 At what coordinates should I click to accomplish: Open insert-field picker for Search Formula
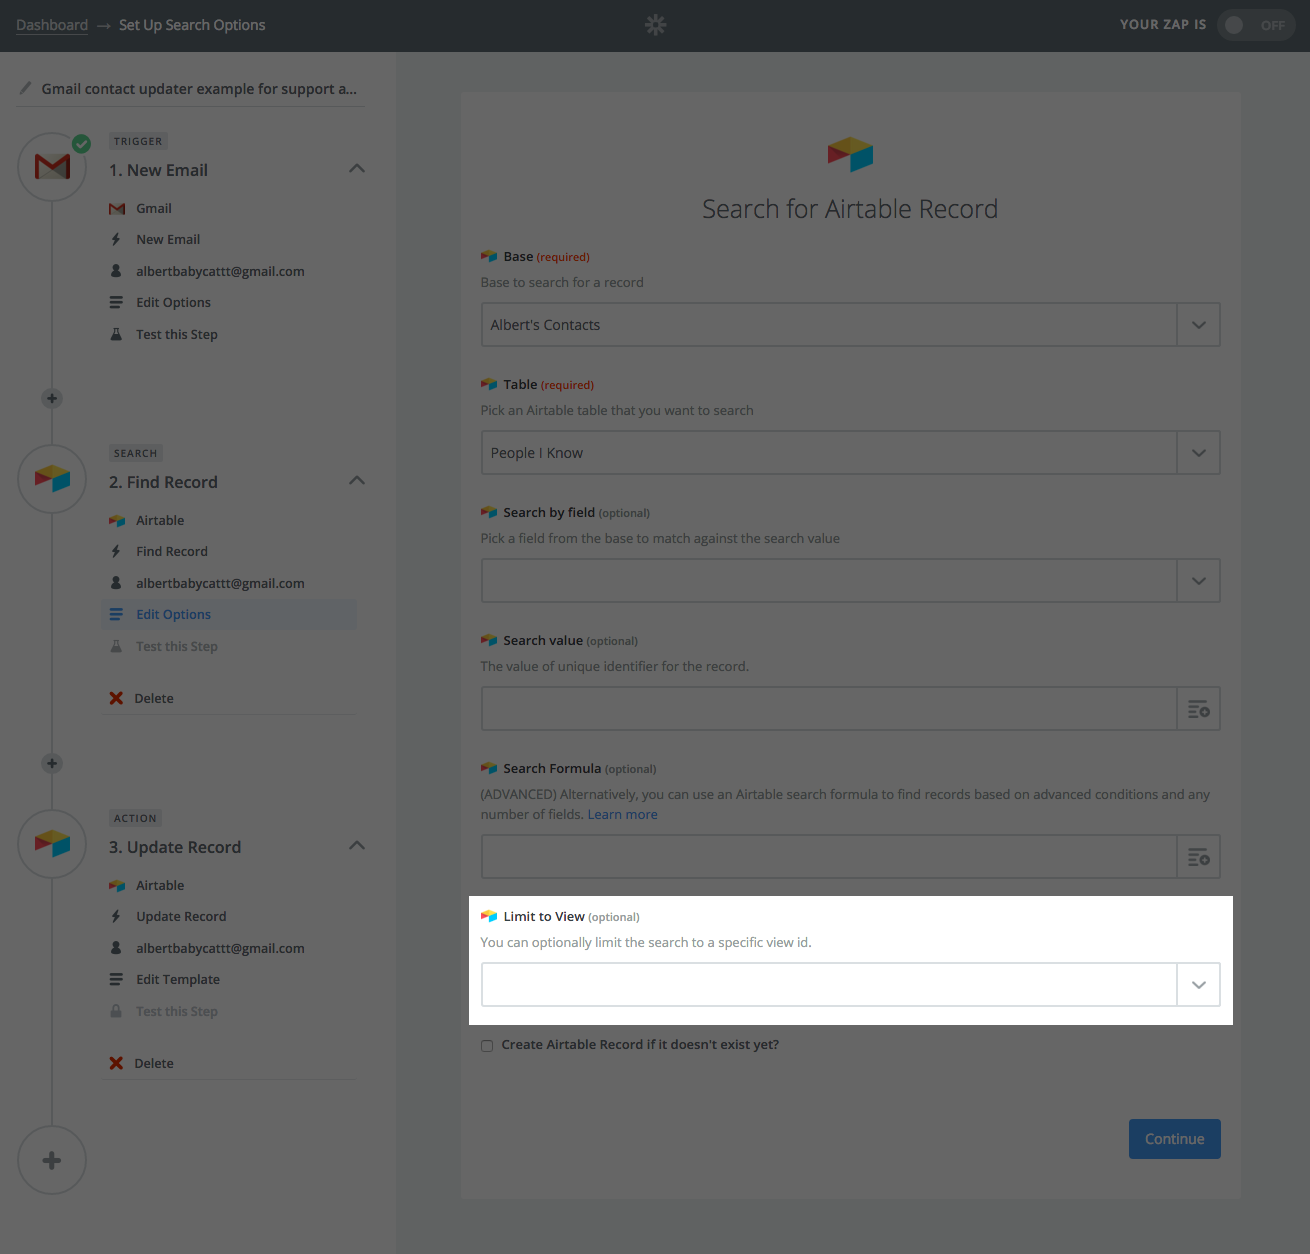1198,857
